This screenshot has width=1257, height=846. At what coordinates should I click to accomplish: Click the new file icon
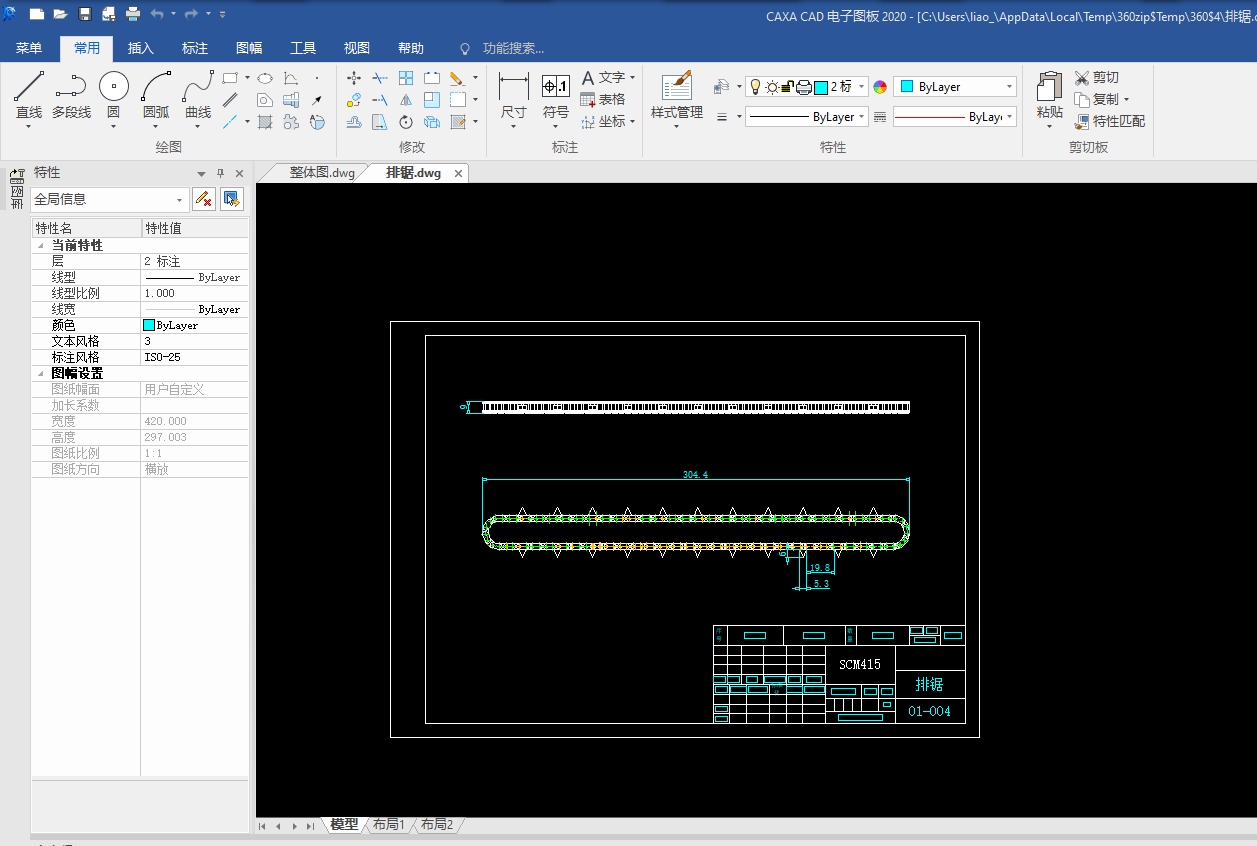point(37,14)
